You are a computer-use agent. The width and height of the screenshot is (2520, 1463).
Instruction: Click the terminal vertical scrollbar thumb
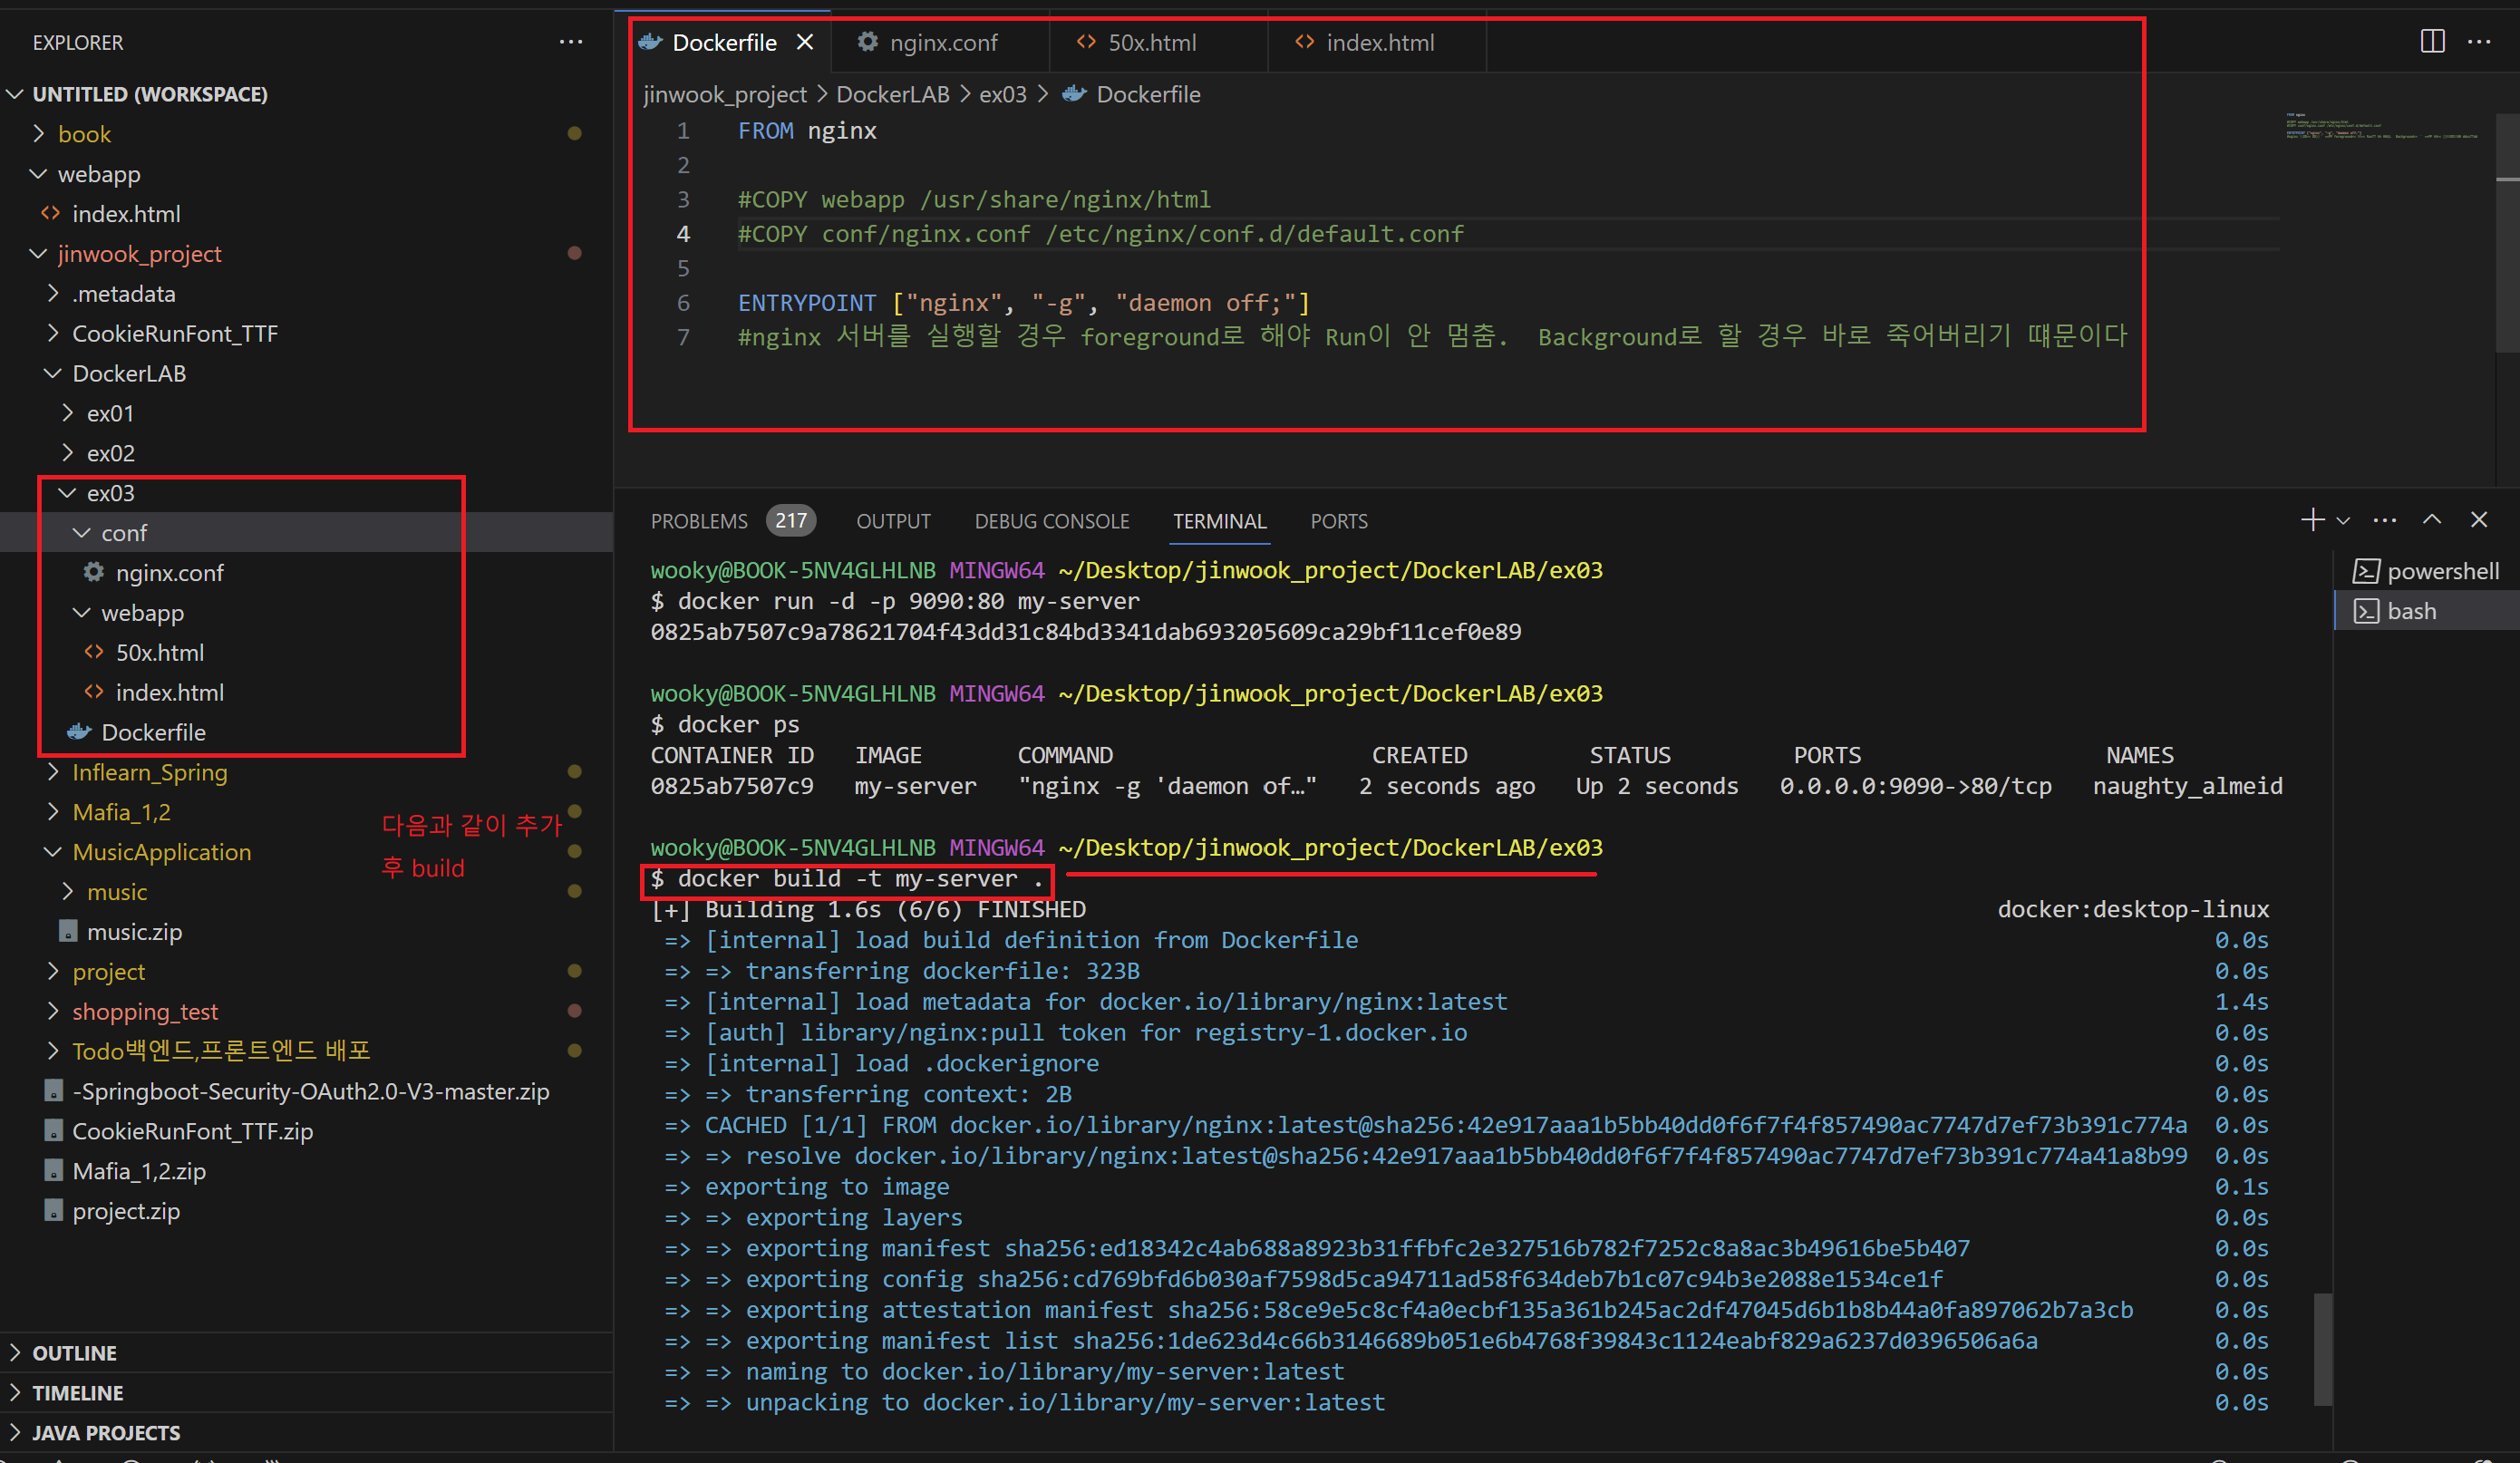tap(2322, 1348)
